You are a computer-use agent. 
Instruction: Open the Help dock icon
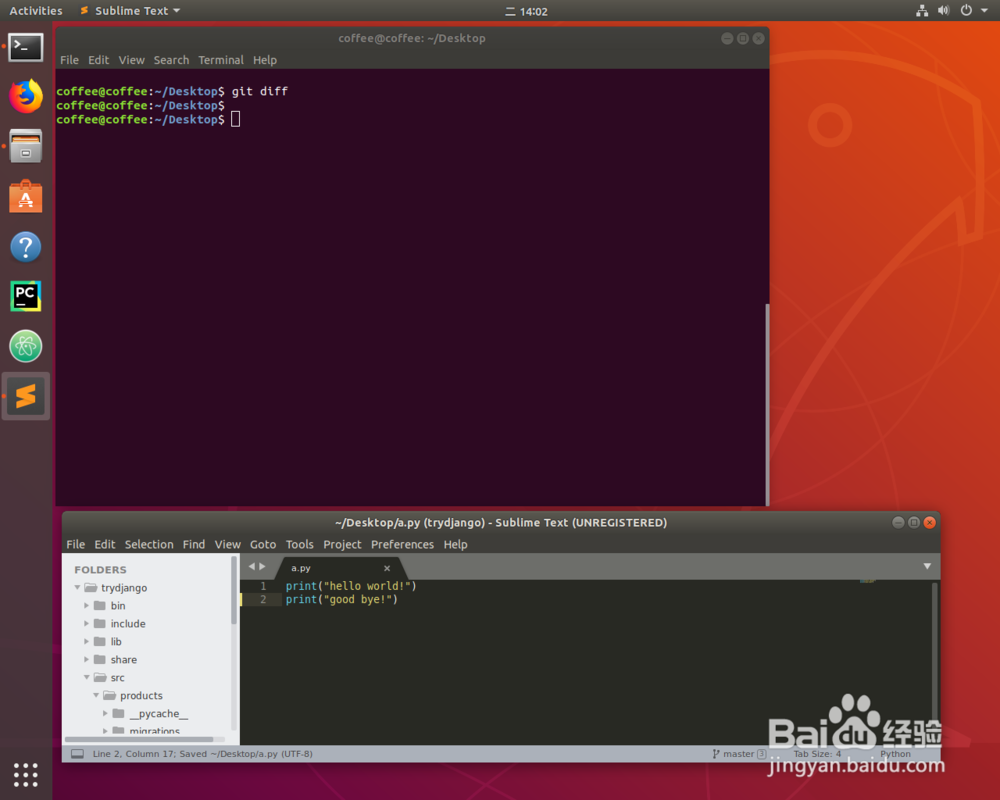pos(26,247)
